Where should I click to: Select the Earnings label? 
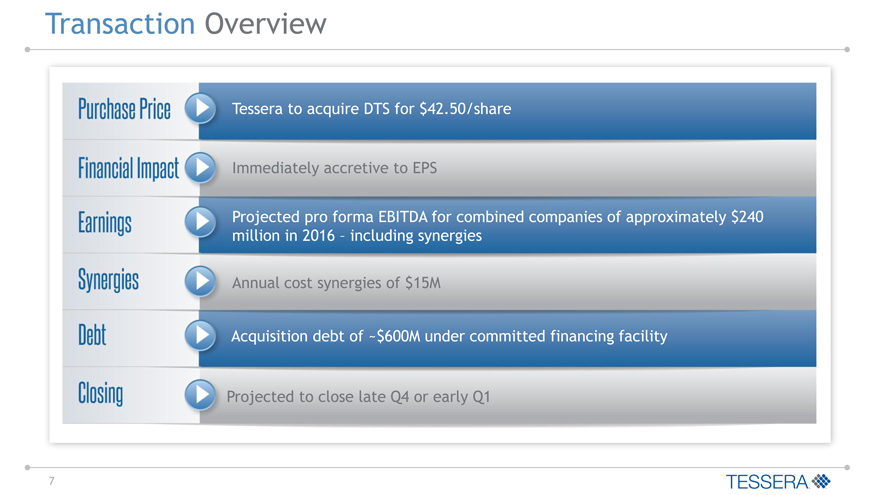click(x=105, y=223)
